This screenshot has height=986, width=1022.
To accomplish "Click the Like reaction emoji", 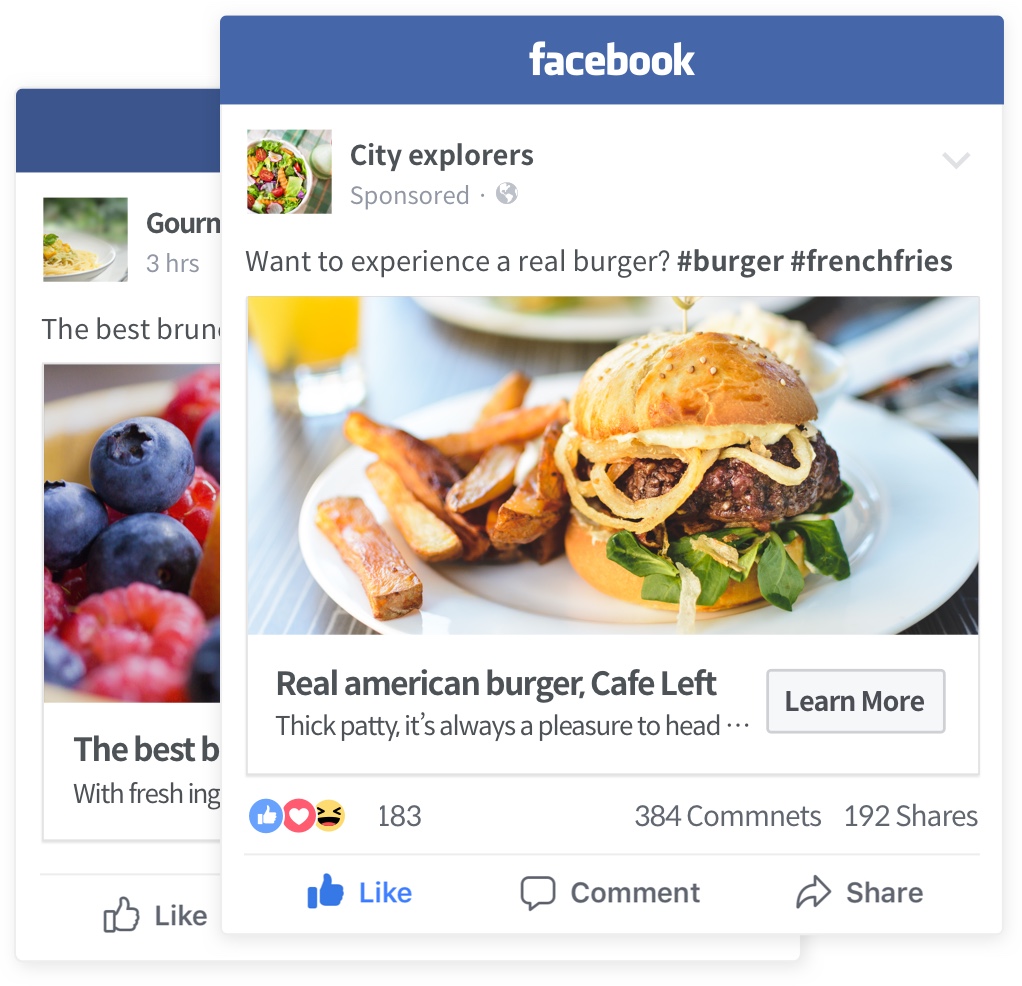I will (x=265, y=815).
